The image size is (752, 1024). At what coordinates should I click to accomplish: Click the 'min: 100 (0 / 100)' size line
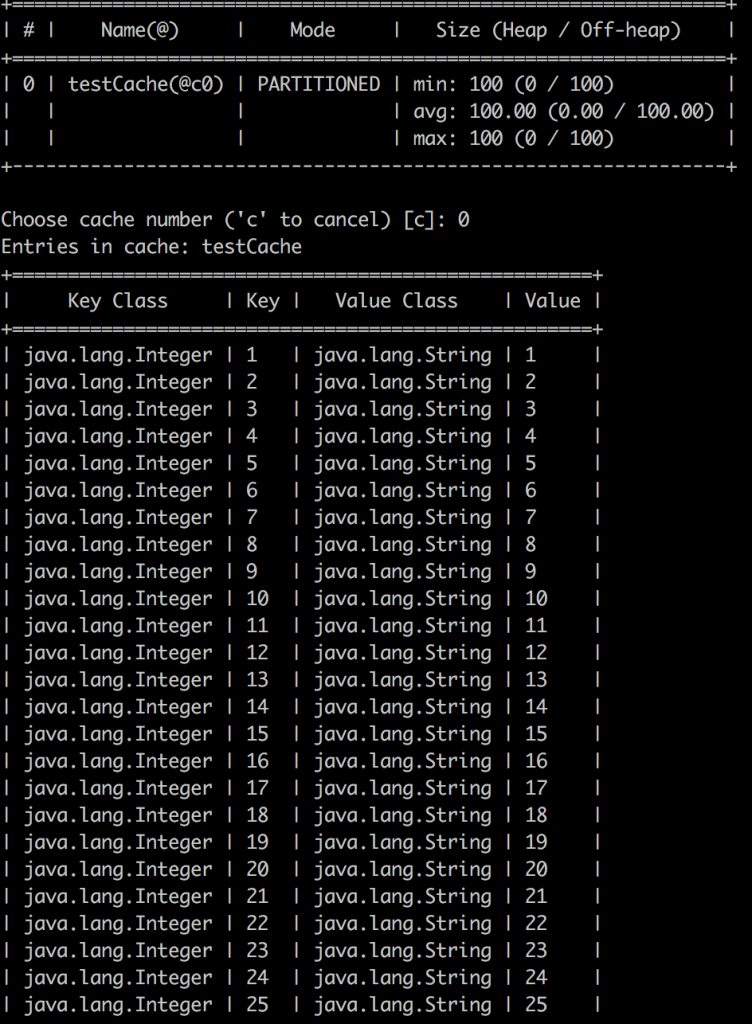pos(513,84)
